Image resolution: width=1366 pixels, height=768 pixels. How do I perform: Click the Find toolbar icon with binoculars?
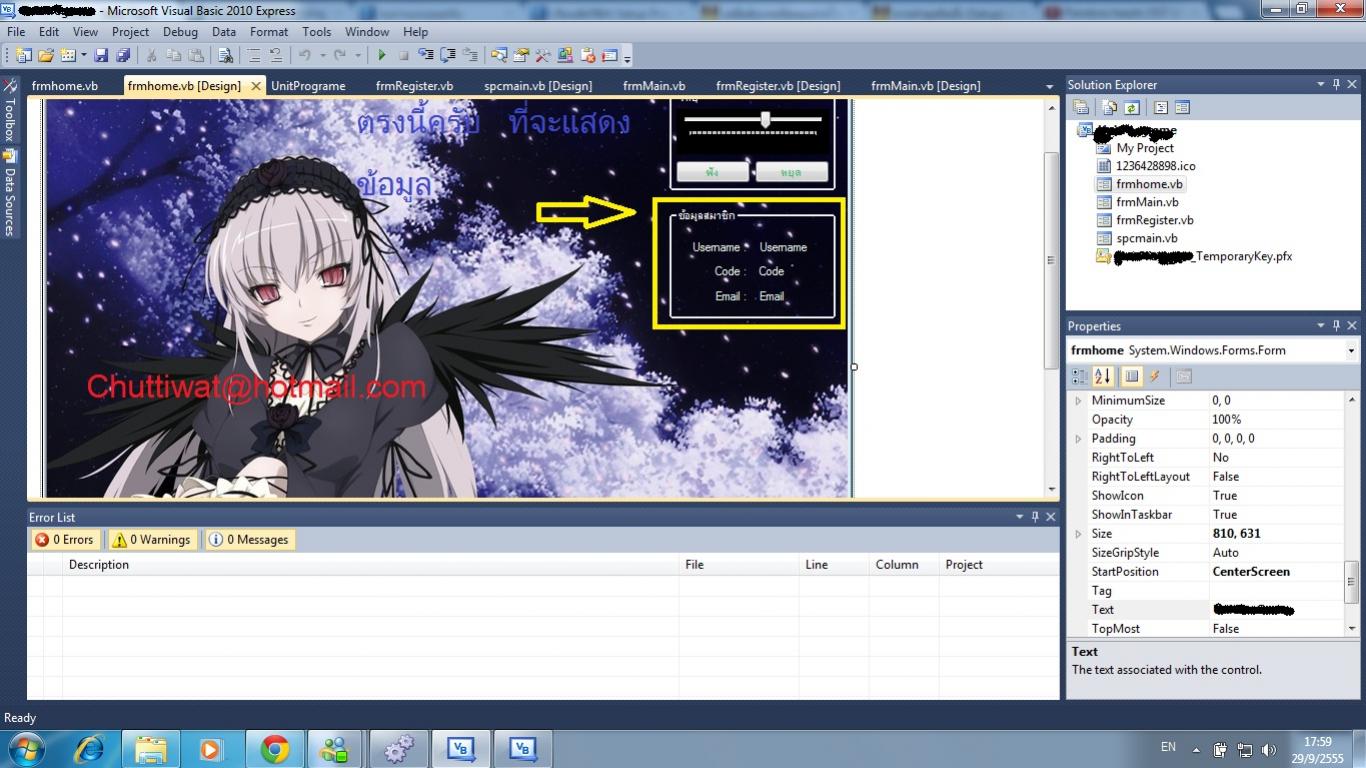click(226, 55)
